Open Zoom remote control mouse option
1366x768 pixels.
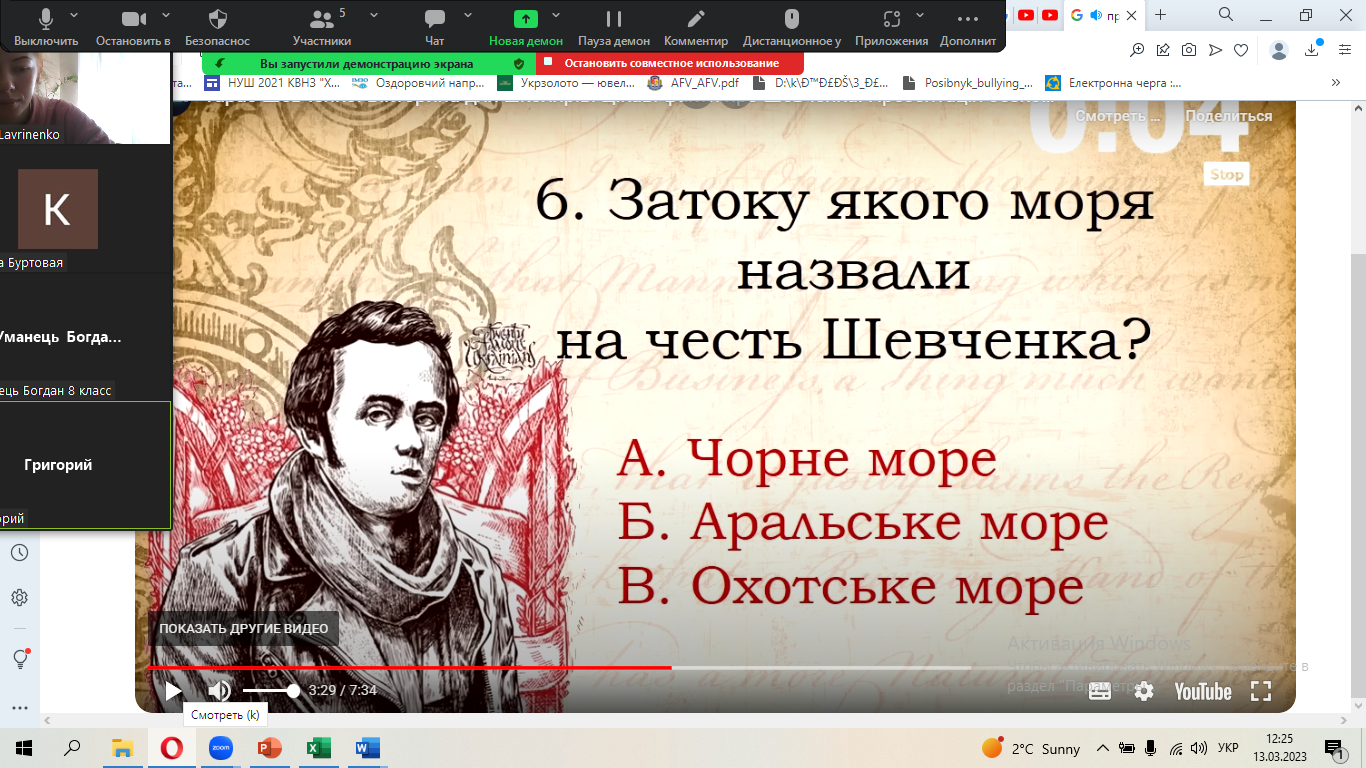pyautogui.click(x=791, y=27)
